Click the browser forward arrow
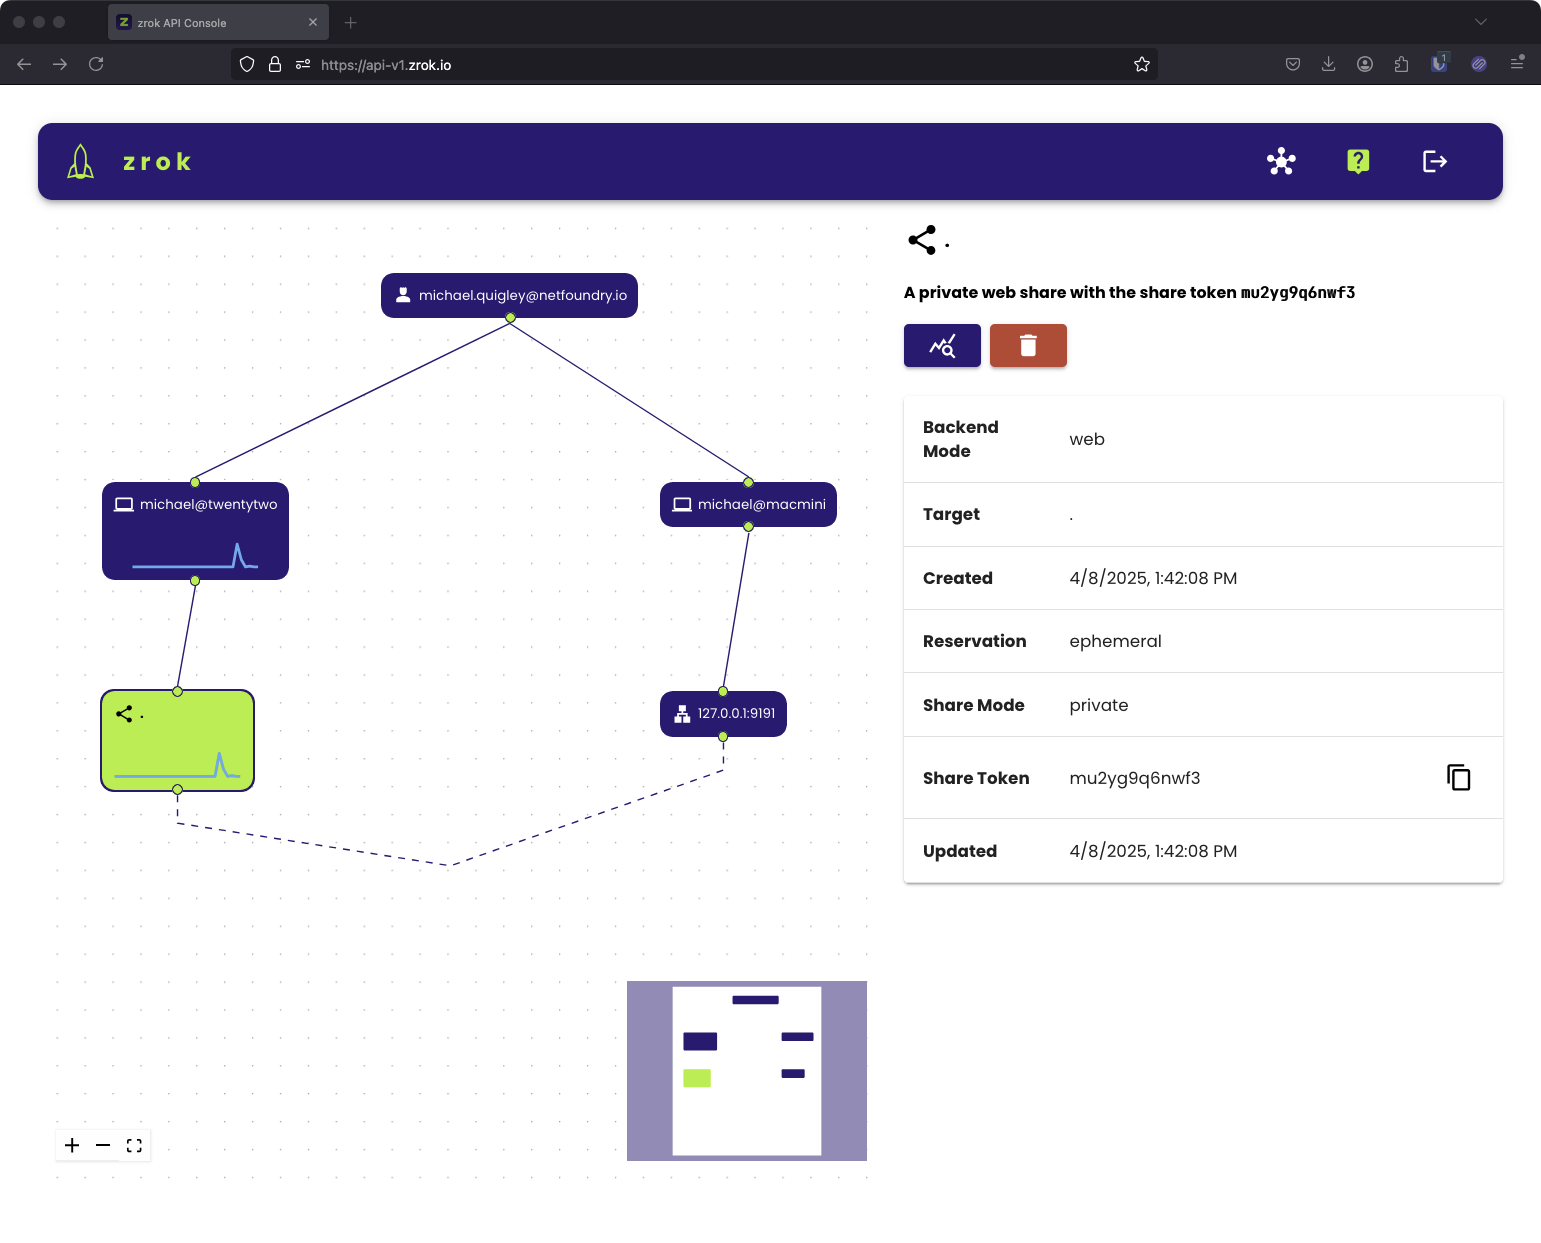1541x1243 pixels. pos(60,64)
